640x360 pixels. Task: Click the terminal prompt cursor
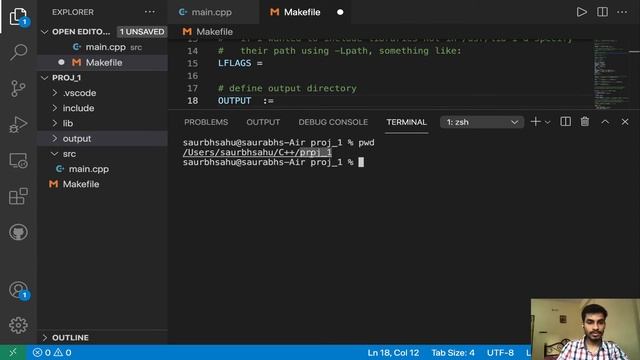coord(361,162)
